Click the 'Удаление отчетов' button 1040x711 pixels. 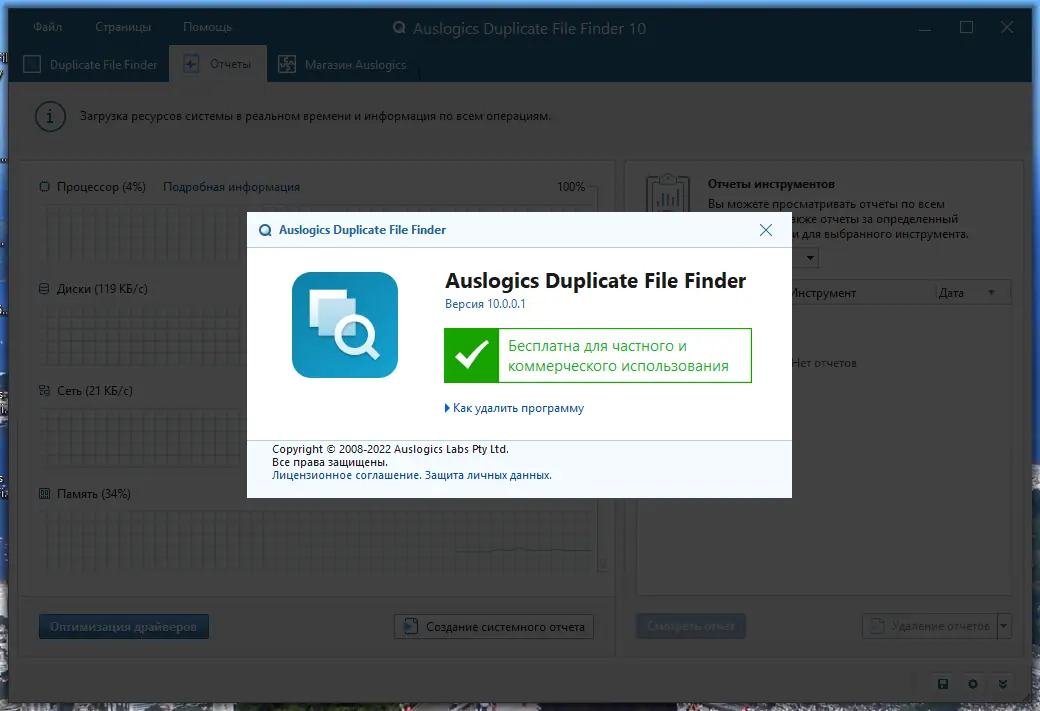[929, 626]
